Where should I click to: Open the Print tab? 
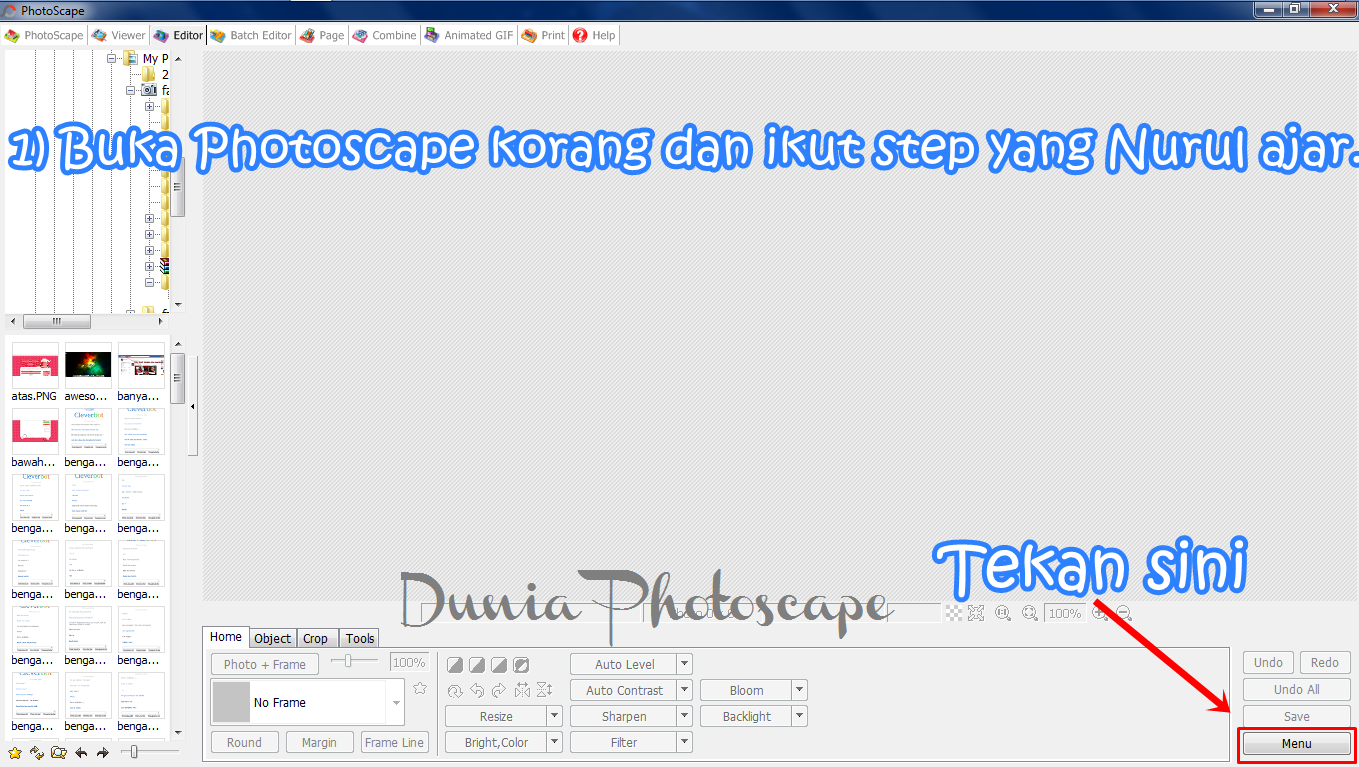(544, 35)
